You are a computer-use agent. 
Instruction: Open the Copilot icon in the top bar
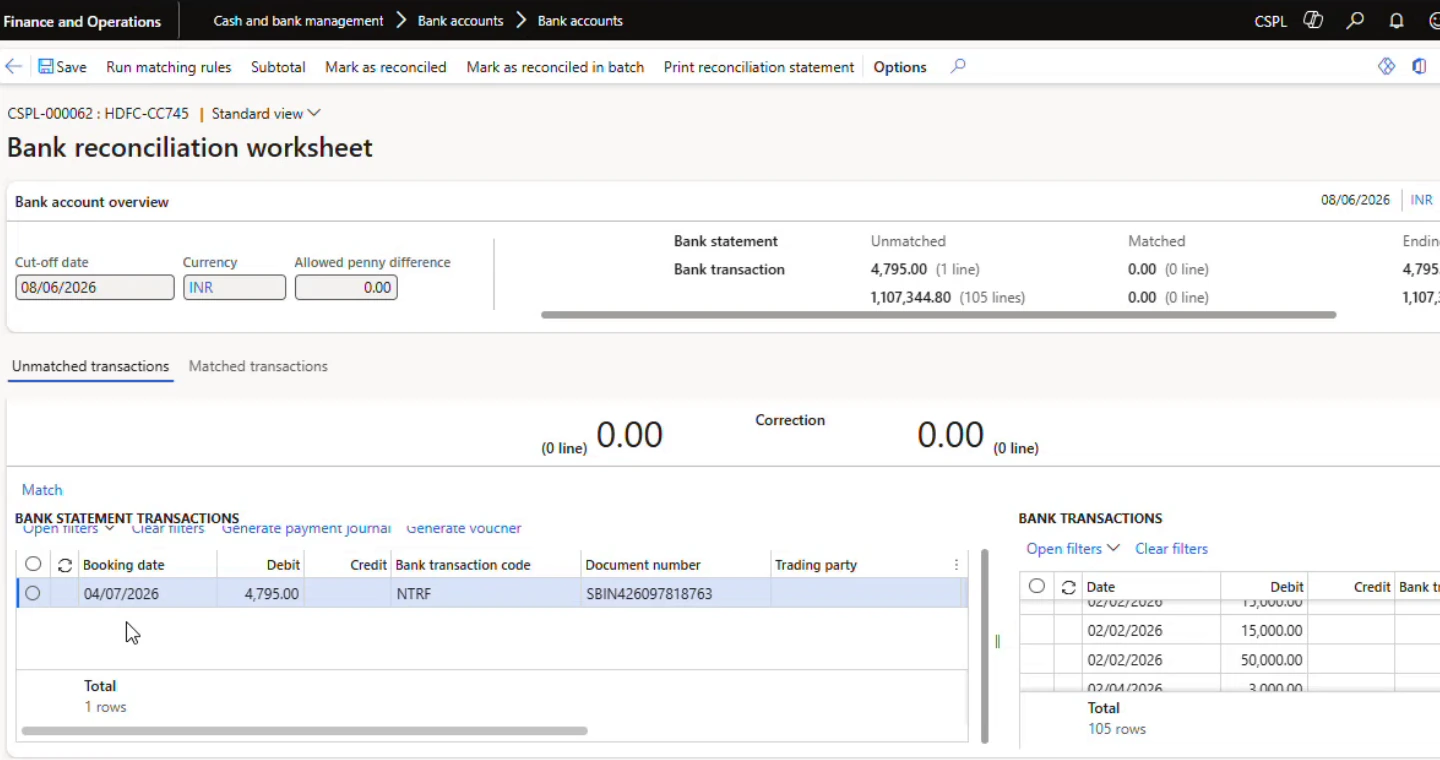point(1313,20)
